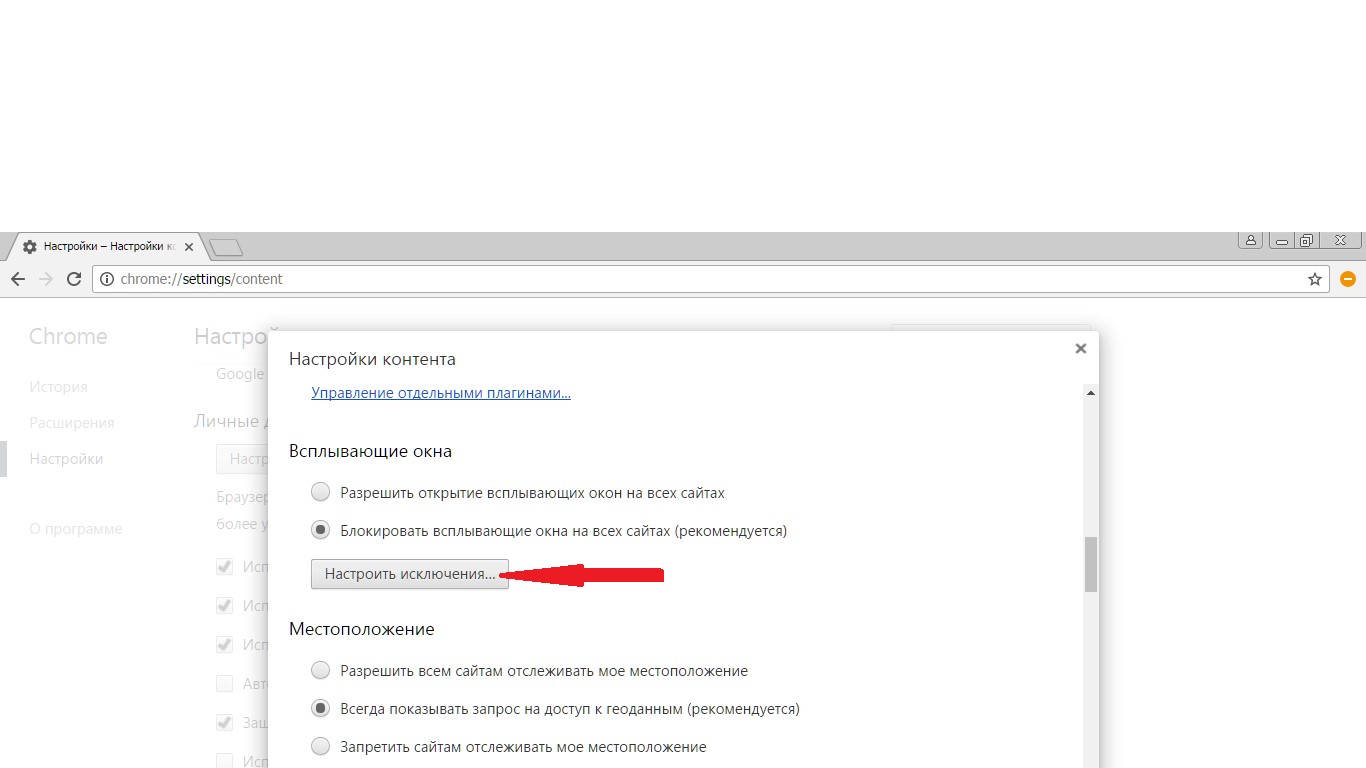Screen dimensions: 1366x768
Task: Select Разрешить всем сайтам отслеживать местоположение
Action: [x=320, y=670]
